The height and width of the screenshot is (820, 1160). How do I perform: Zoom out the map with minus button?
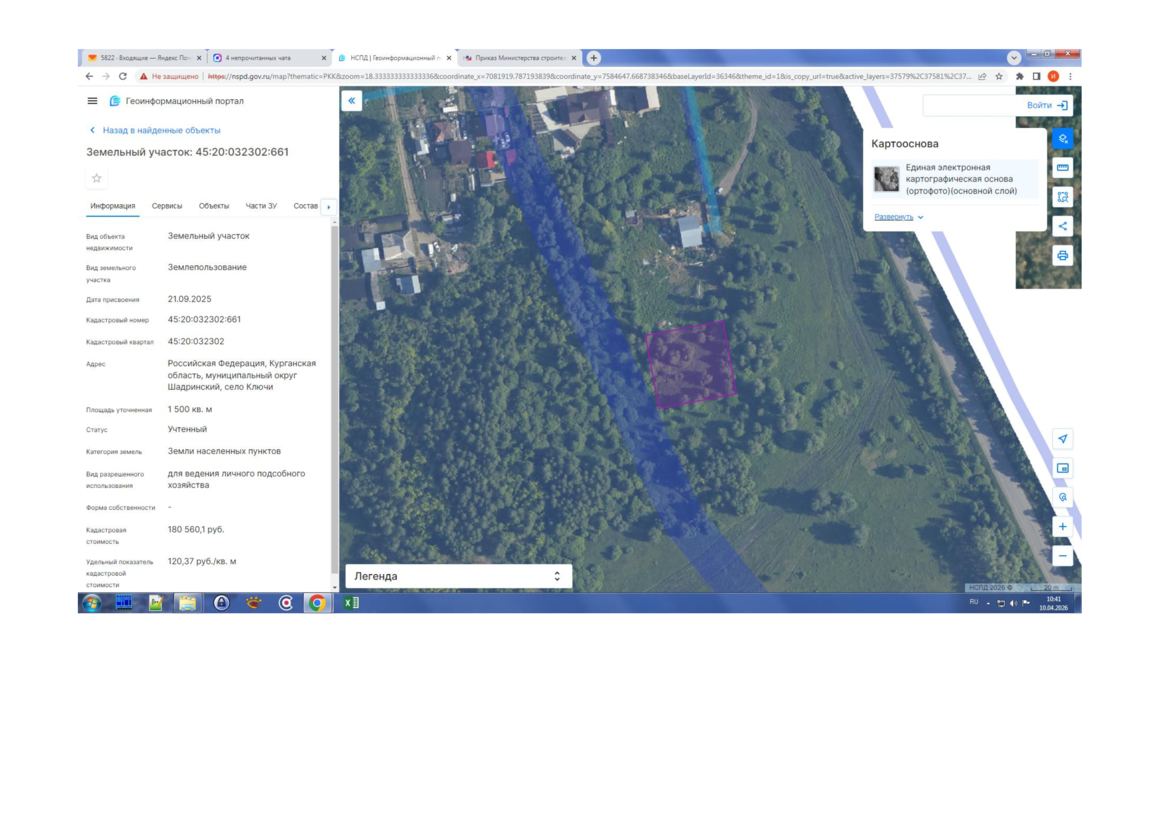(1062, 556)
